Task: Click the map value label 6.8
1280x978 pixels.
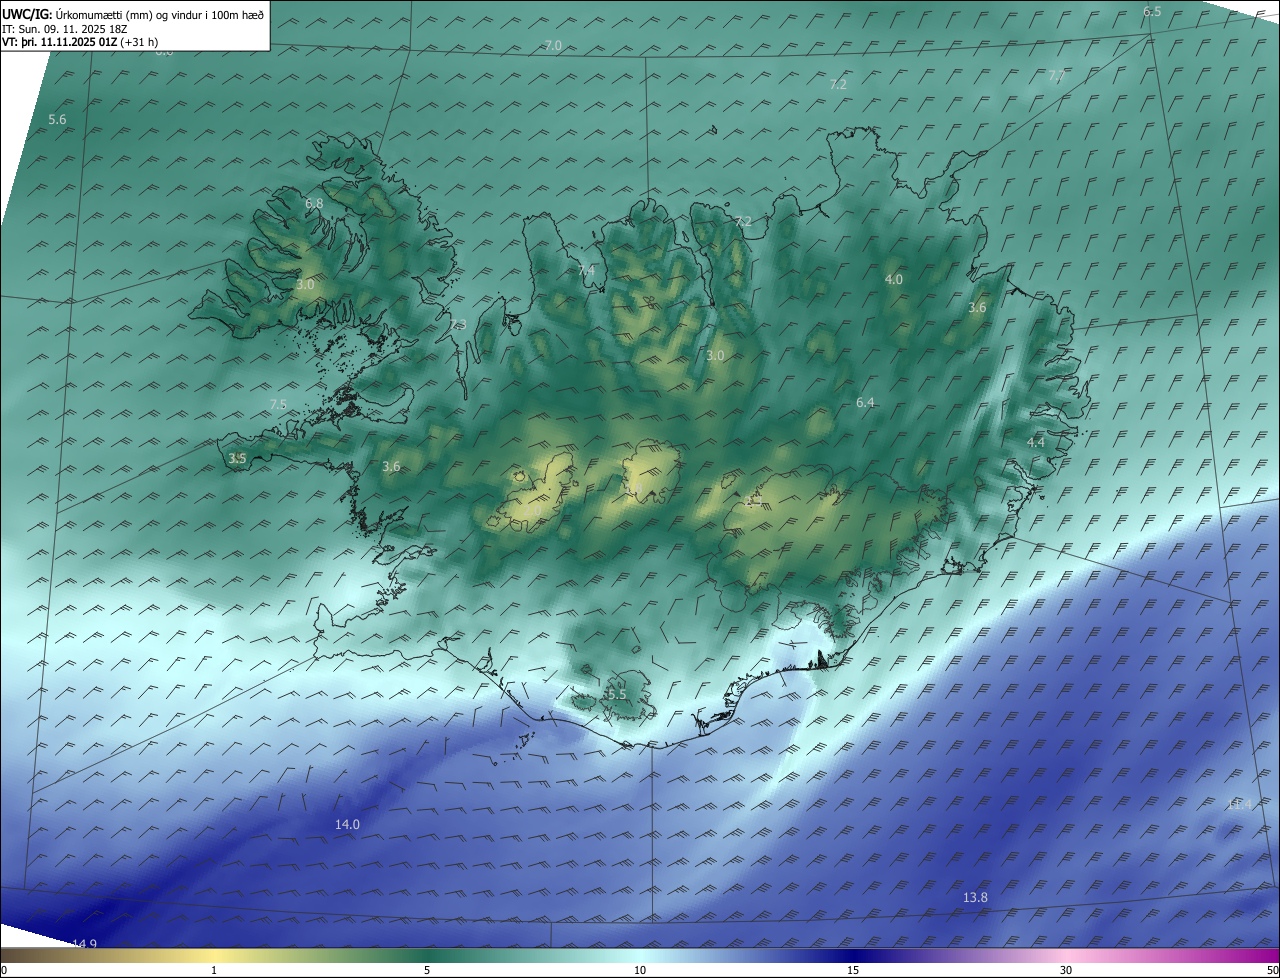Action: [314, 203]
